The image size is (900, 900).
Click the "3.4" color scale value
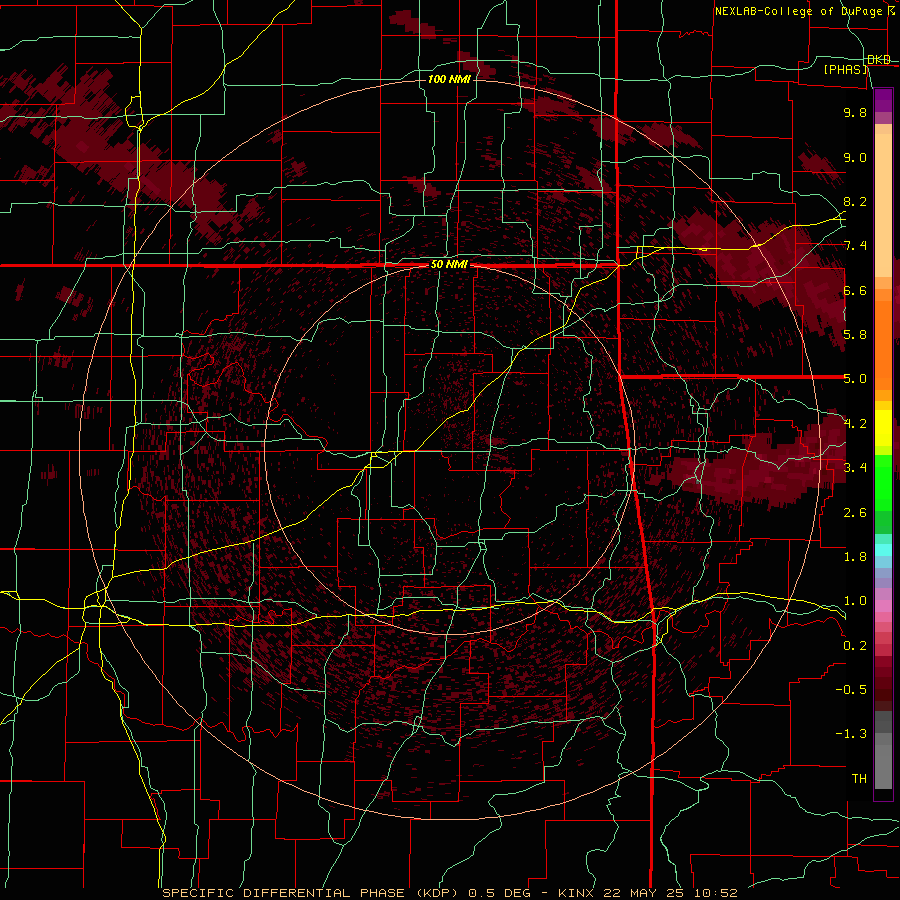pos(855,468)
